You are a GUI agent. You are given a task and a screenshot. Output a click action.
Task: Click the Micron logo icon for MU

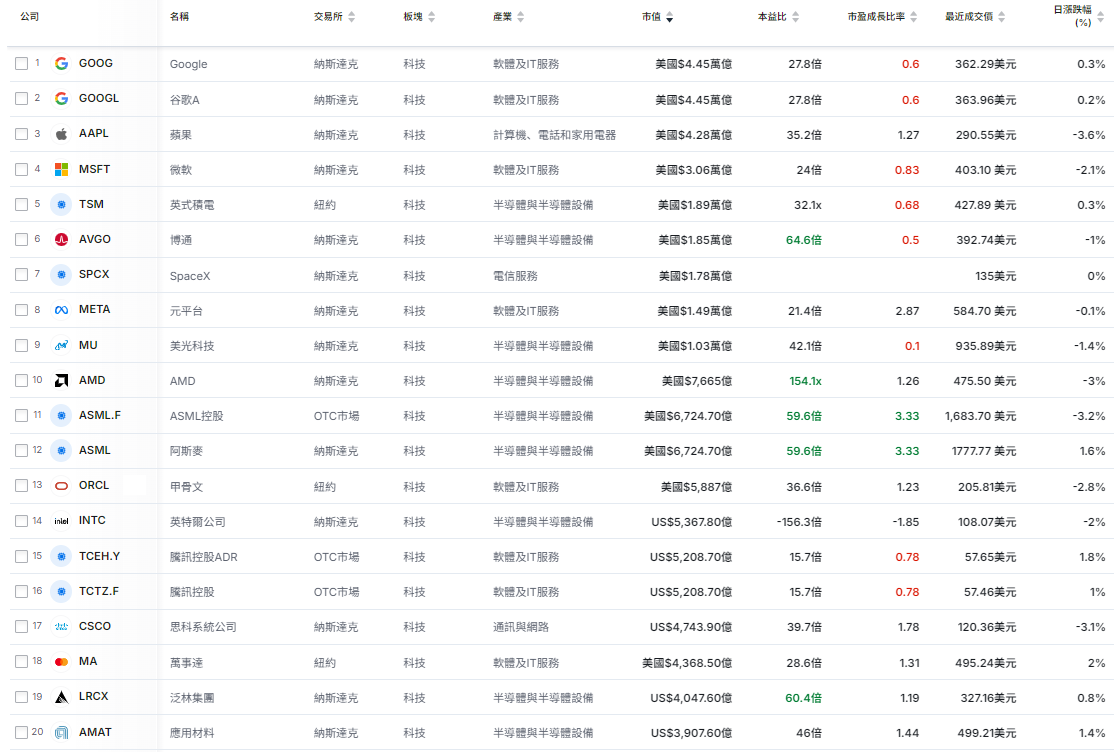pyautogui.click(x=62, y=345)
